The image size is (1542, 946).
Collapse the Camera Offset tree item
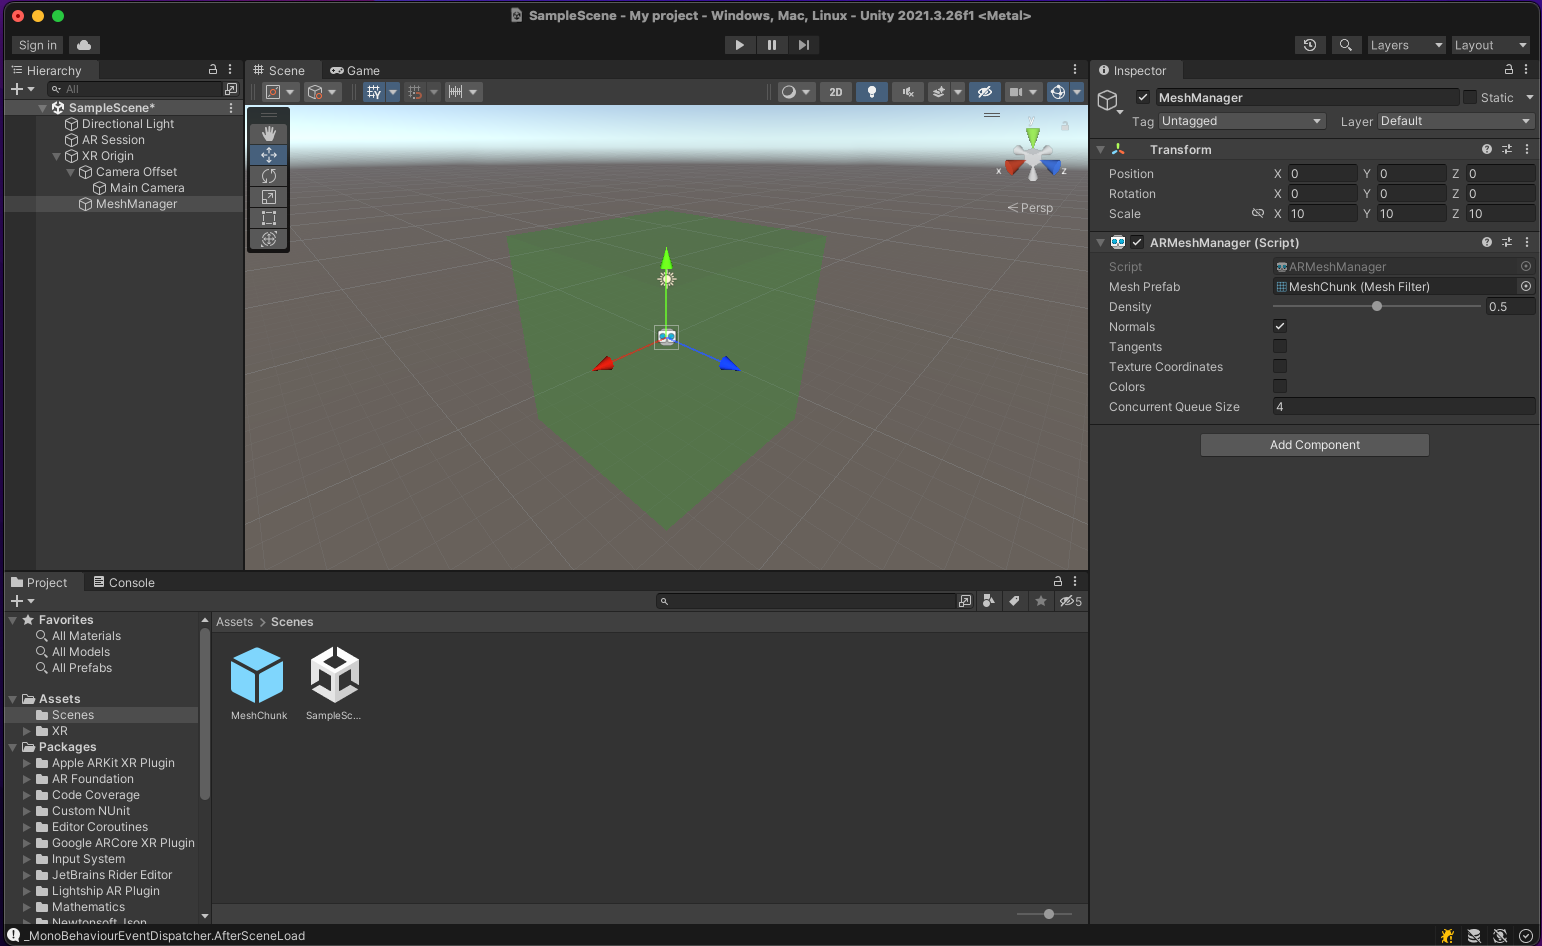(70, 172)
